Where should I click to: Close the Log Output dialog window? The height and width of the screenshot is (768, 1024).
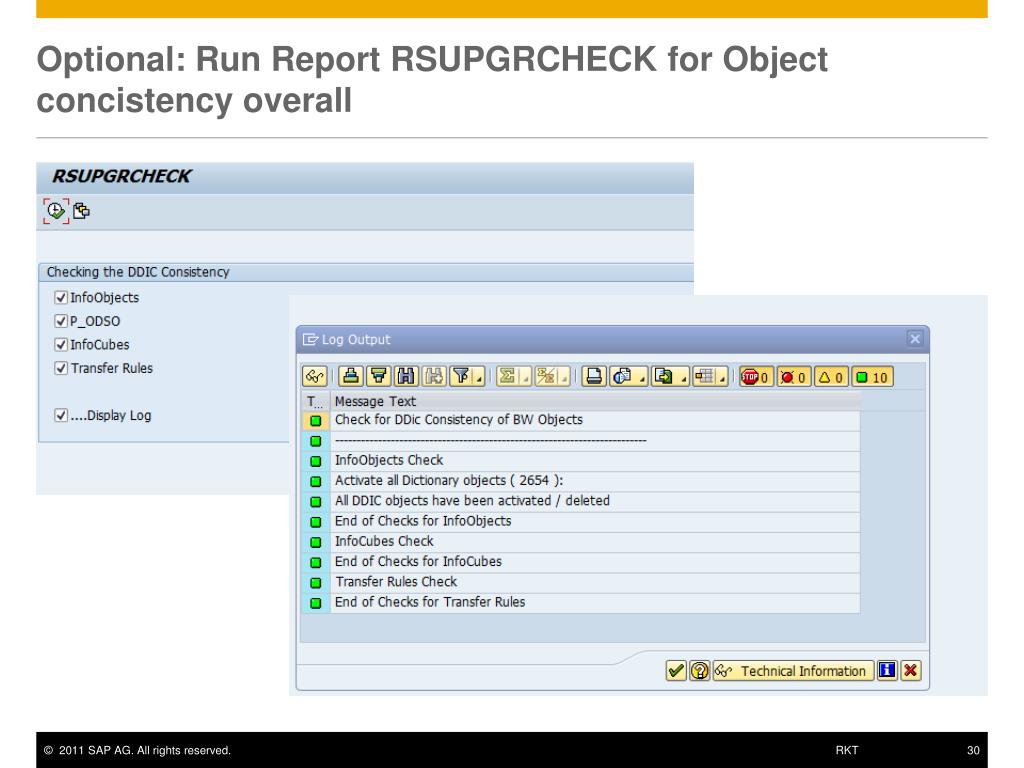tap(915, 339)
